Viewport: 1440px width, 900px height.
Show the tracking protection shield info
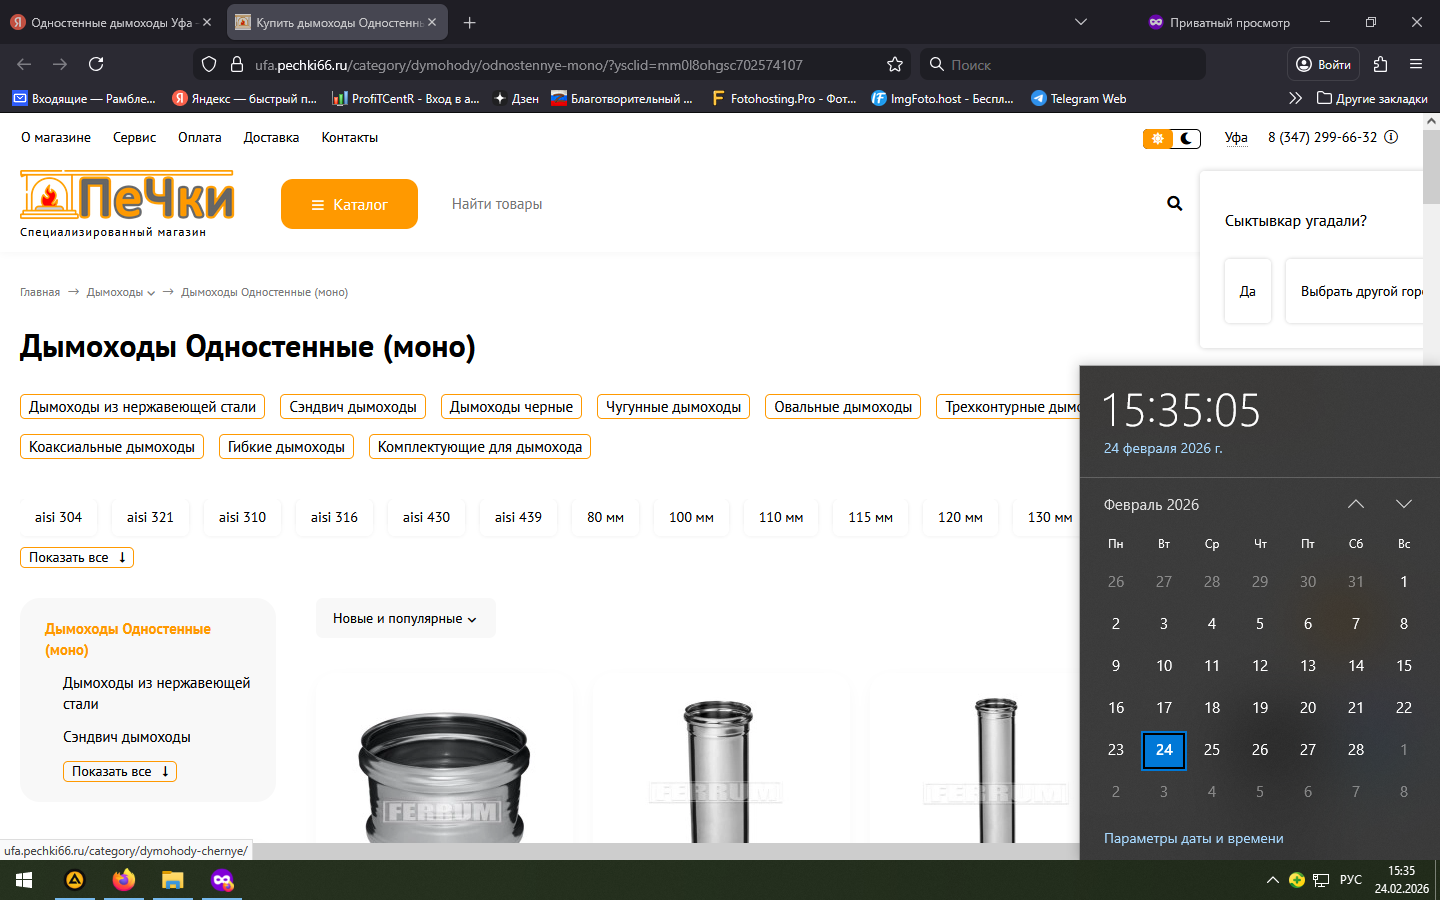pyautogui.click(x=209, y=64)
